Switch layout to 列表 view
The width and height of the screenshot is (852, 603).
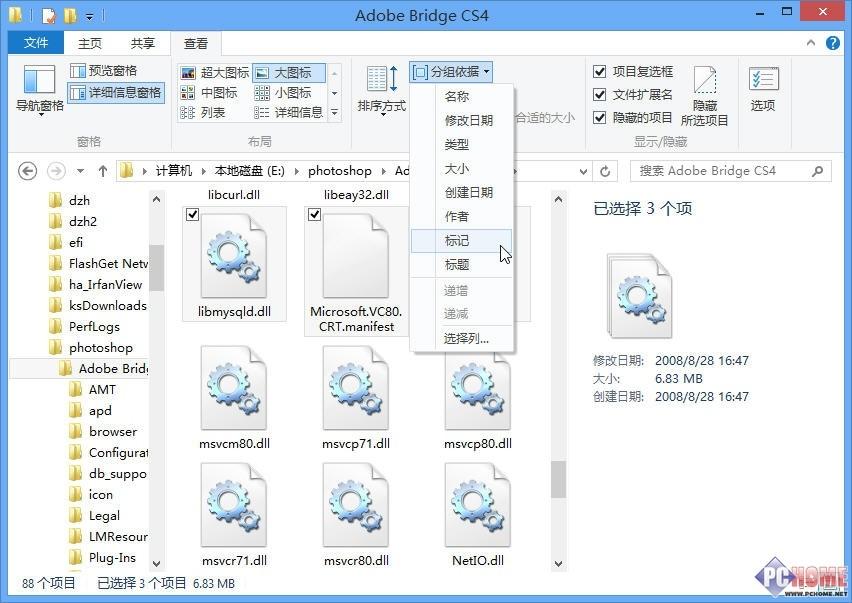click(x=203, y=112)
